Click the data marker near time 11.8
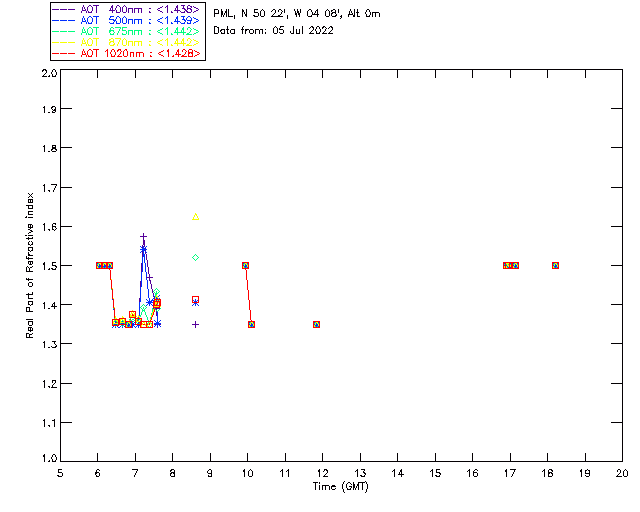This screenshot has width=640, height=512. pyautogui.click(x=316, y=325)
